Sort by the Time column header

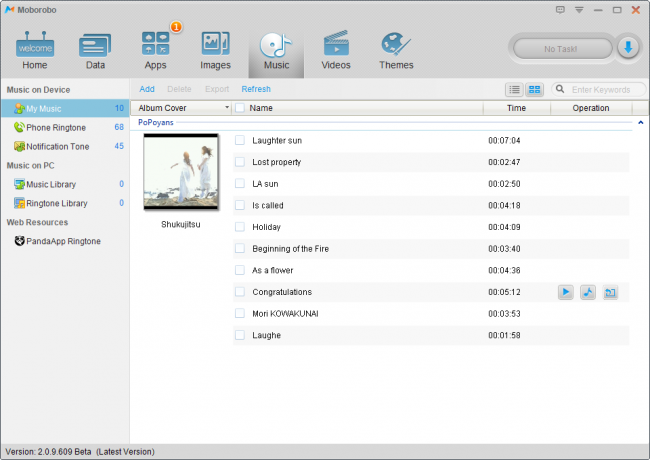coord(516,108)
